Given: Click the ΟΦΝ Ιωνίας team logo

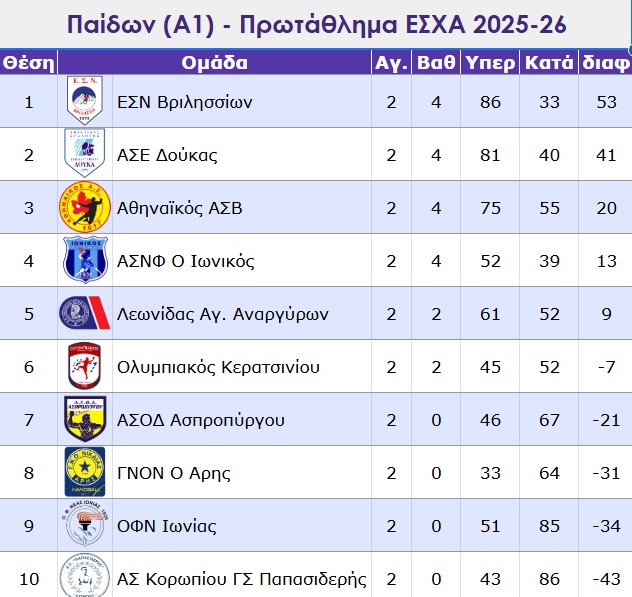Looking at the screenshot, I should click(85, 526).
